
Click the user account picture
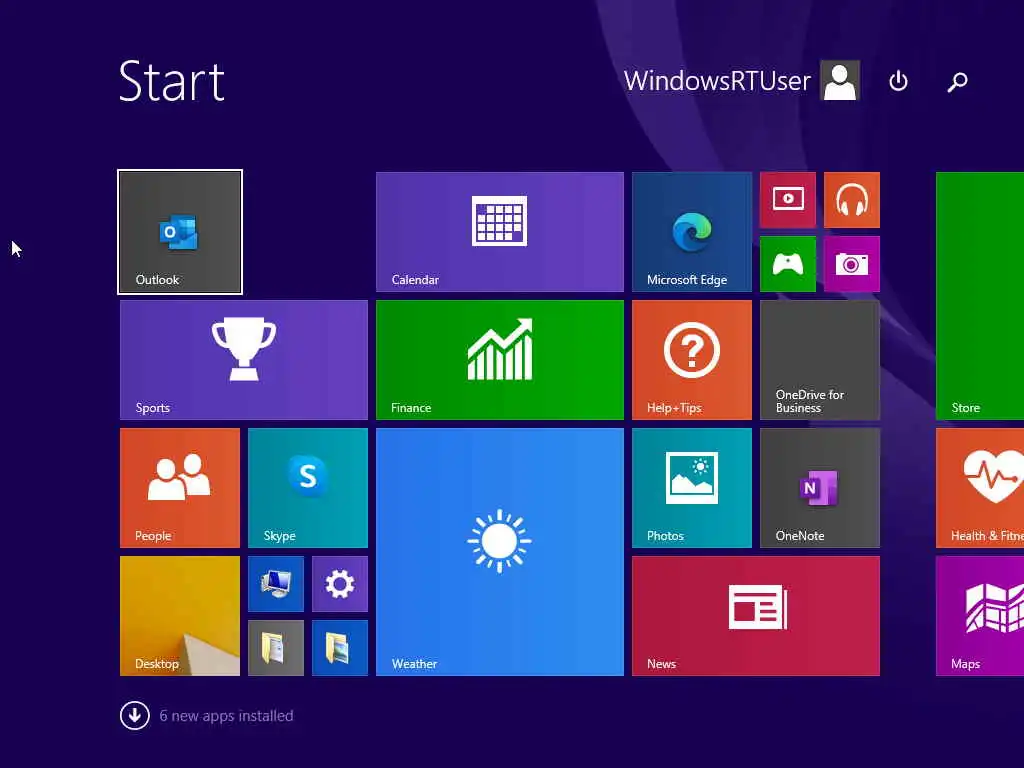point(840,80)
